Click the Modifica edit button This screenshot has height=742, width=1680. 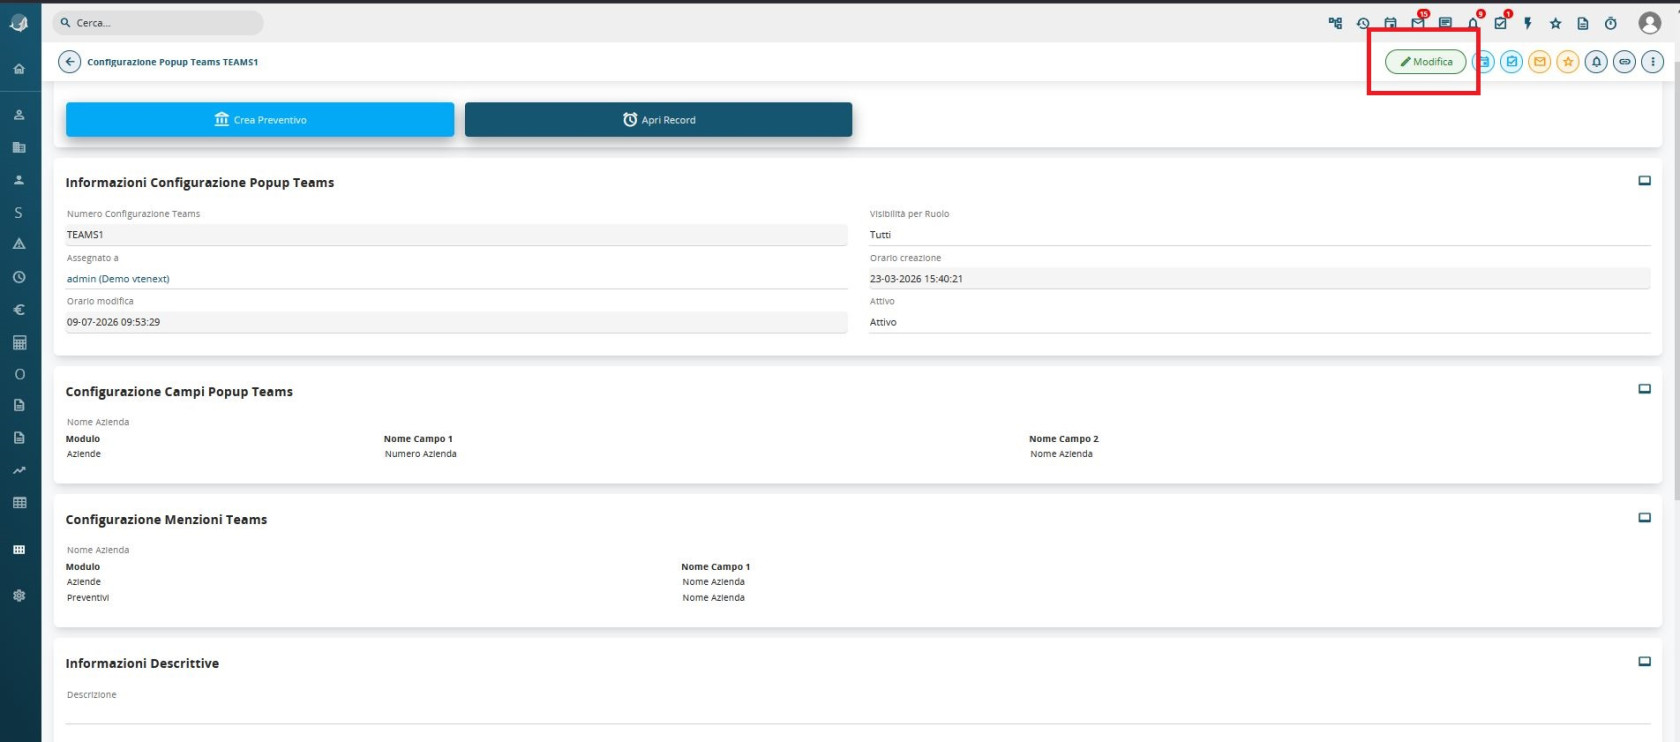click(x=1425, y=62)
